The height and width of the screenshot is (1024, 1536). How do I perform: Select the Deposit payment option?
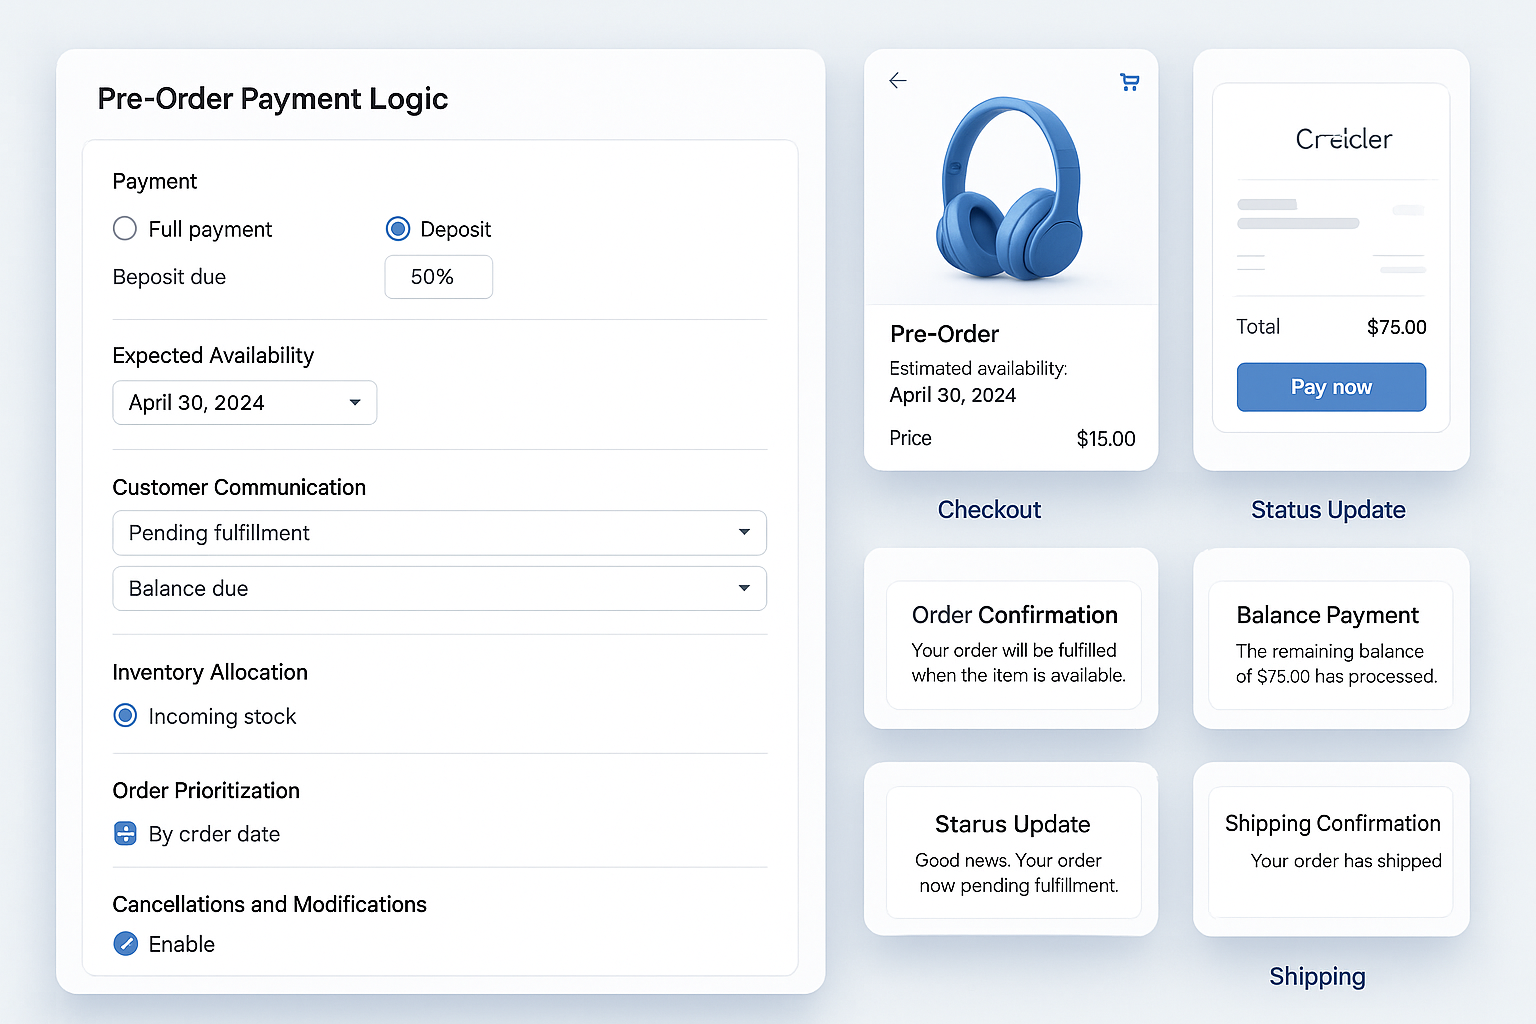tap(398, 228)
